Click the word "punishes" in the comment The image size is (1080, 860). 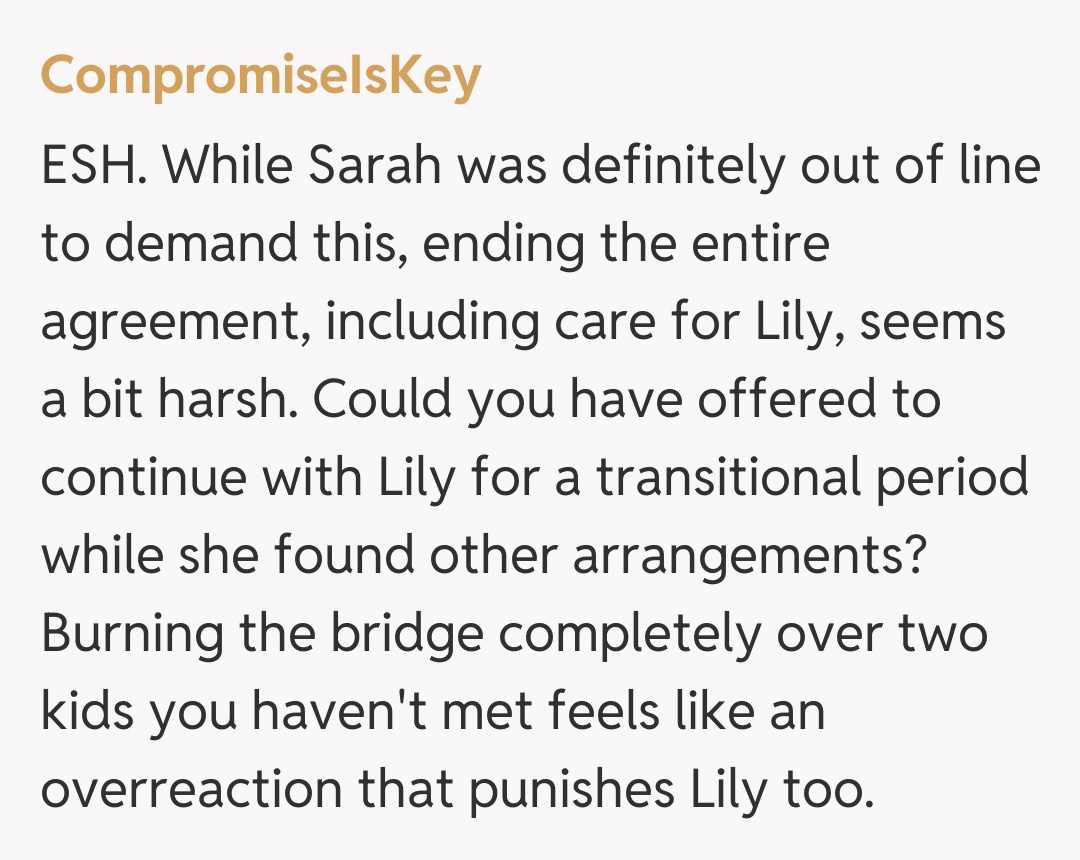572,789
